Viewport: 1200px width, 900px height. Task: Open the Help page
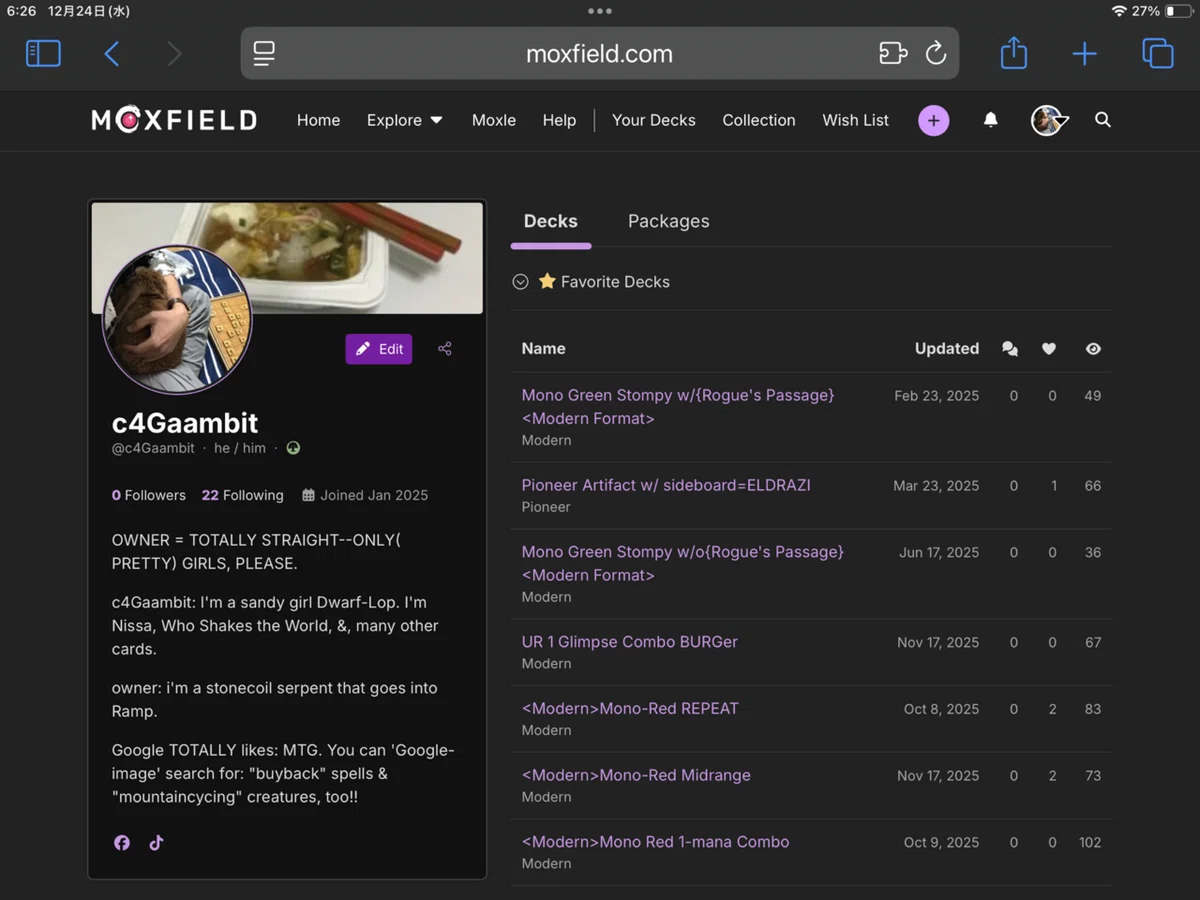pos(559,120)
